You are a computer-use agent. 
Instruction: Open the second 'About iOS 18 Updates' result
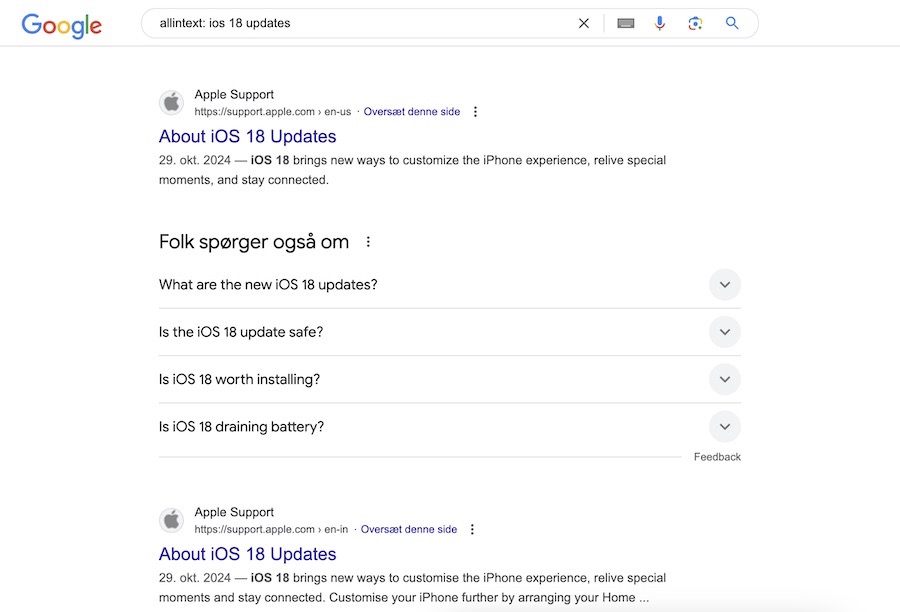247,553
